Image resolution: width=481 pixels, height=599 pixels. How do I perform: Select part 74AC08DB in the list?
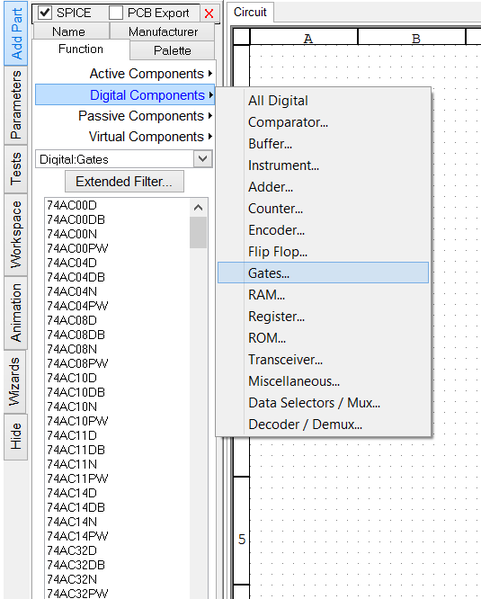point(76,335)
